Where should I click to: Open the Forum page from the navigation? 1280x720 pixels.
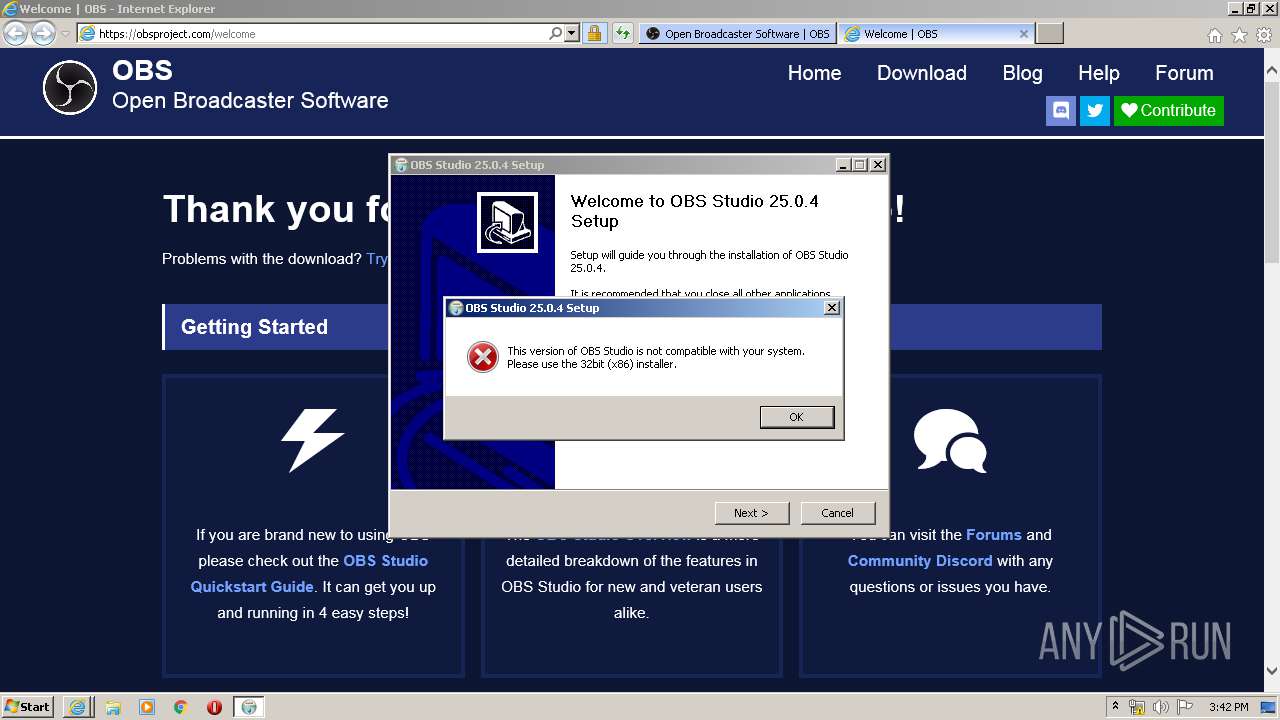[1184, 73]
